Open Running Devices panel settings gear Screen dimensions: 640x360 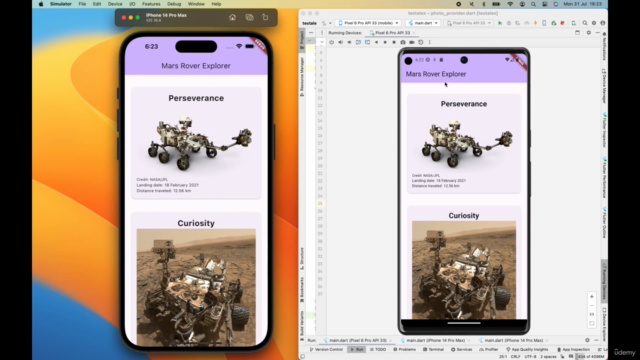[x=589, y=33]
